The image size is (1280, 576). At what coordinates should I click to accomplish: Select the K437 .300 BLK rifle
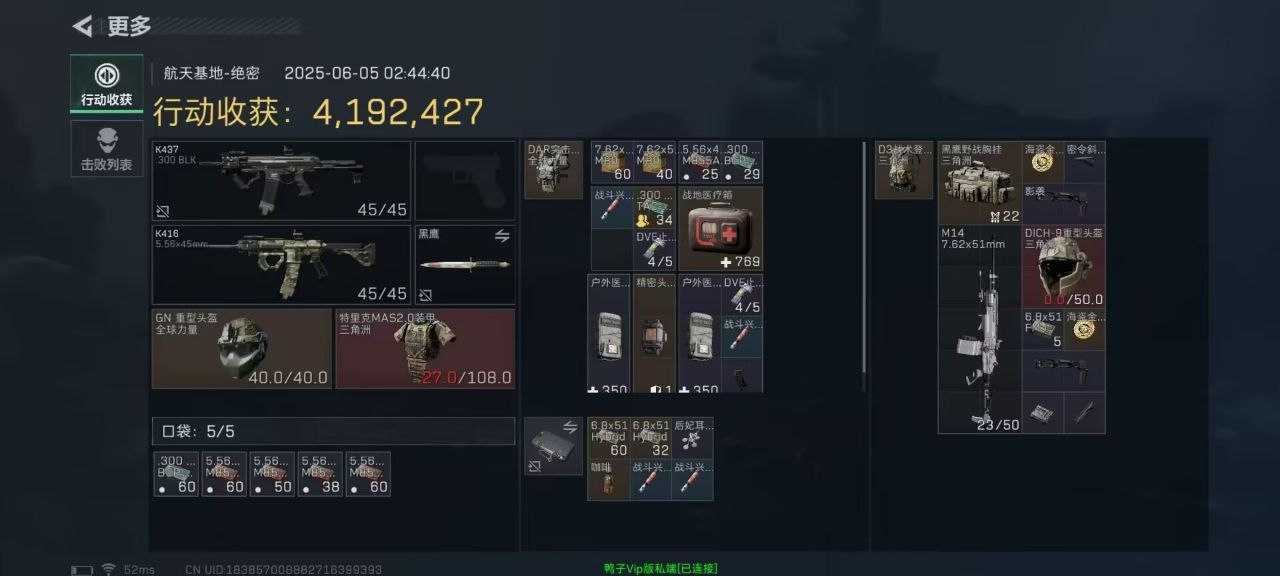pos(281,181)
